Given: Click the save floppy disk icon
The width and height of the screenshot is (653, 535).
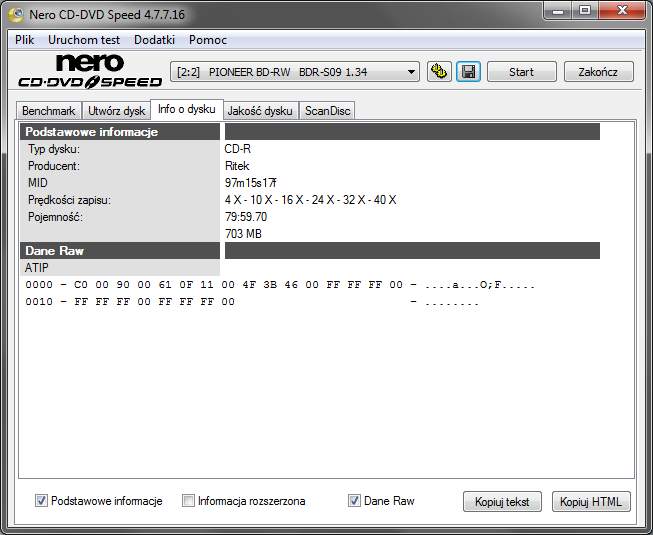Looking at the screenshot, I should (x=469, y=72).
